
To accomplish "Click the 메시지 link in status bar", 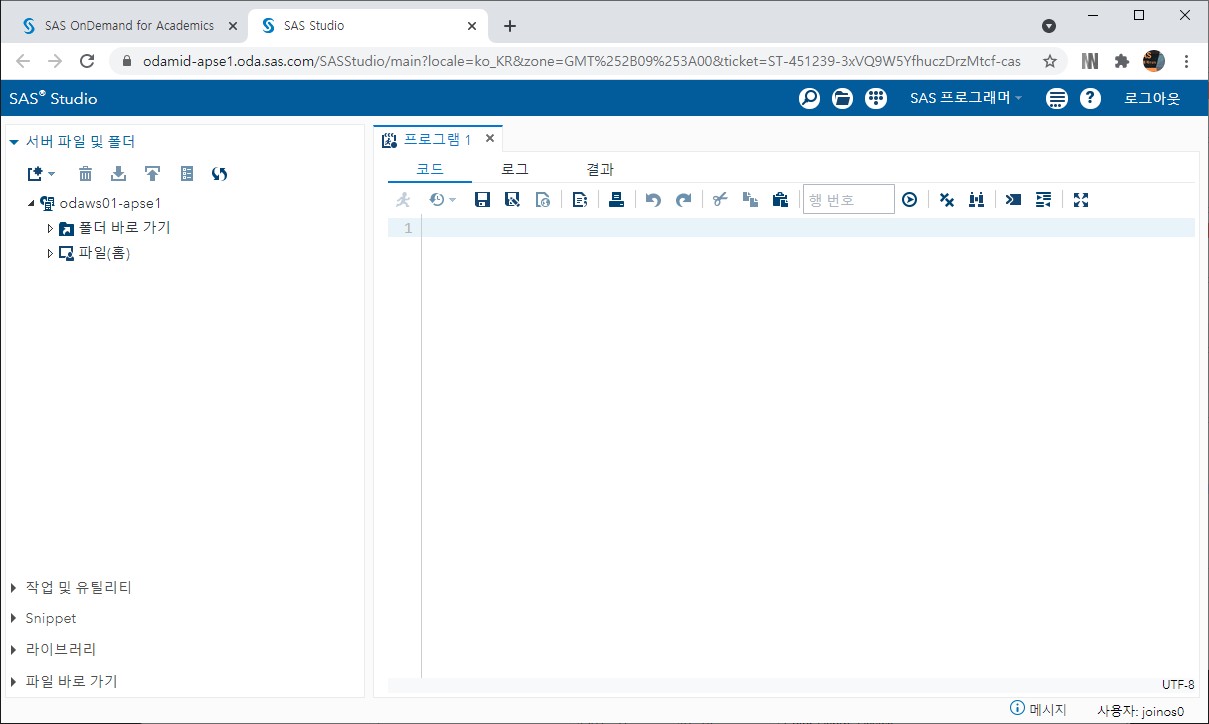I will pos(1039,709).
